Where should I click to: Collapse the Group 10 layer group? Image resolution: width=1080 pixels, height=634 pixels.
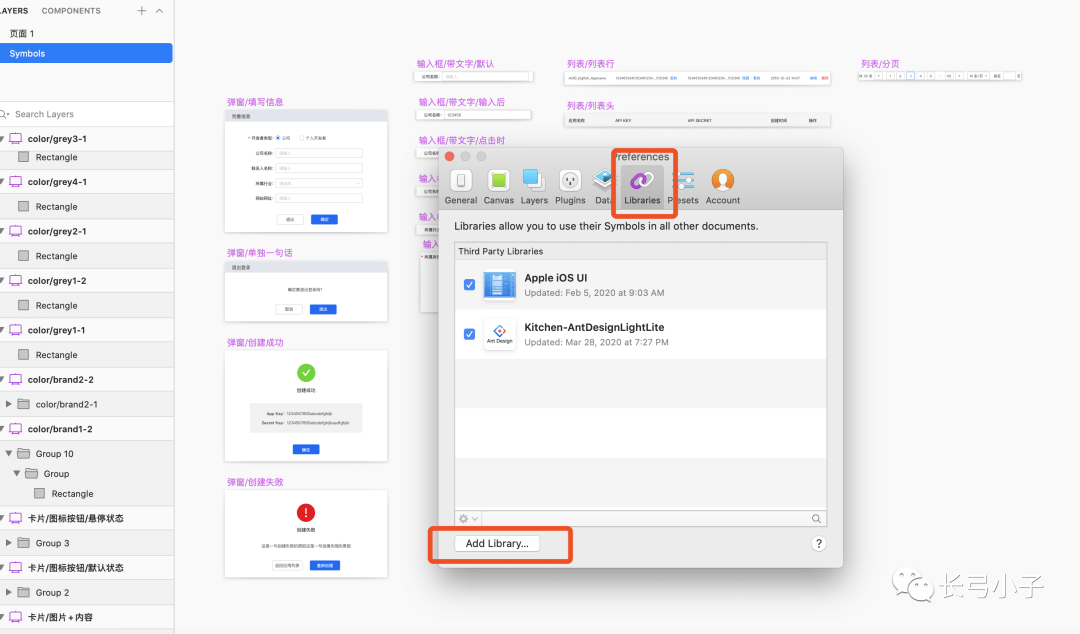8,453
